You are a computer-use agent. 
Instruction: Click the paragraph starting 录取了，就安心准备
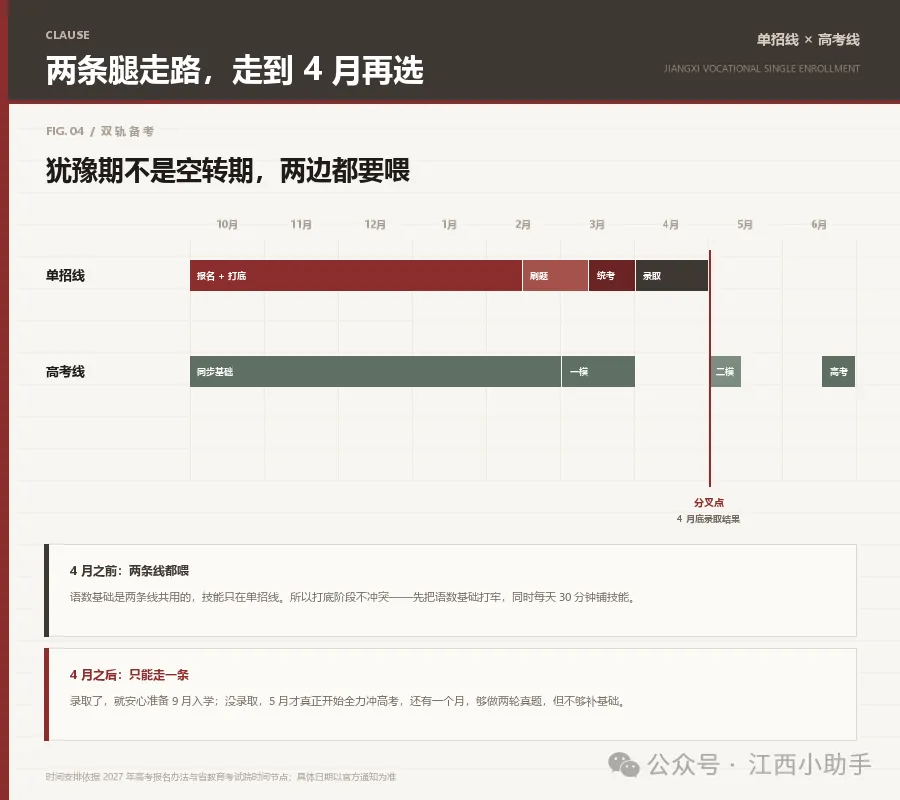point(348,701)
